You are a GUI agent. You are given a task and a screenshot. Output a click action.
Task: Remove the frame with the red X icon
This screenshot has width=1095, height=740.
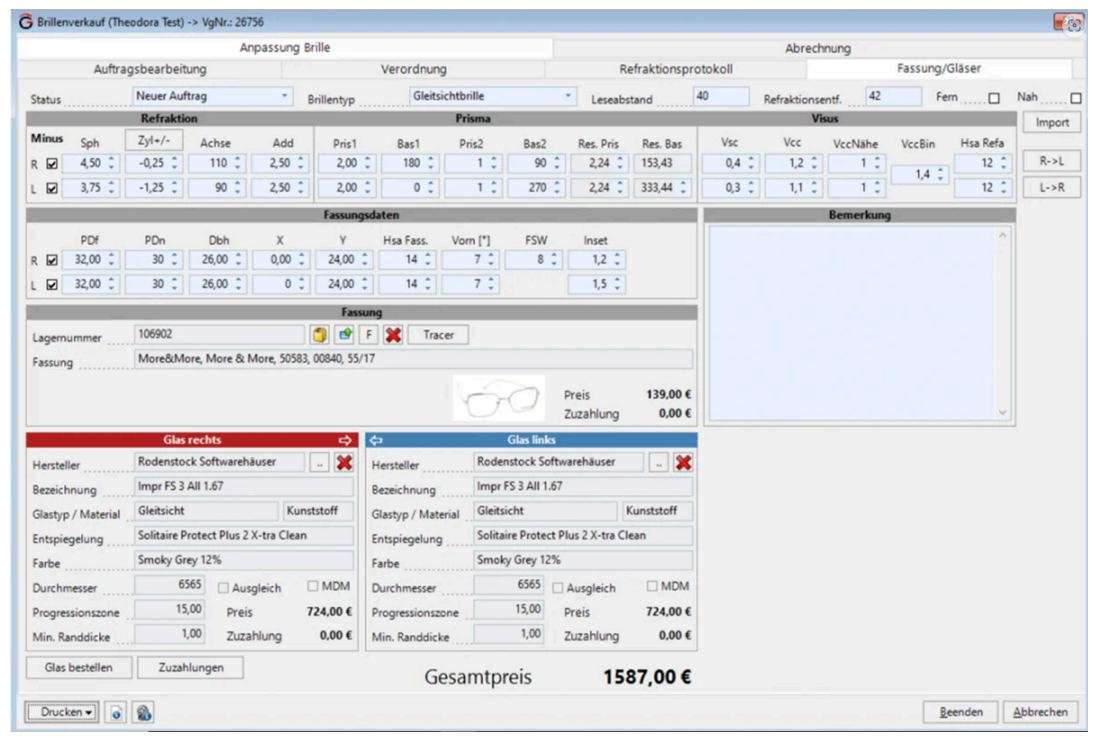393,335
